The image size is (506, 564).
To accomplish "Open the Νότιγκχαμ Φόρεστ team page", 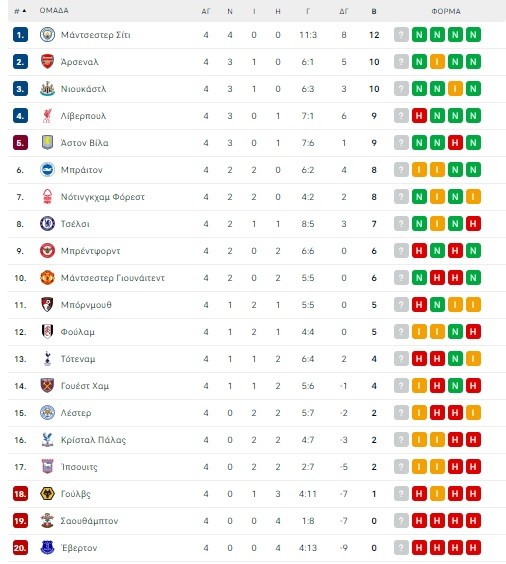I will coord(102,197).
